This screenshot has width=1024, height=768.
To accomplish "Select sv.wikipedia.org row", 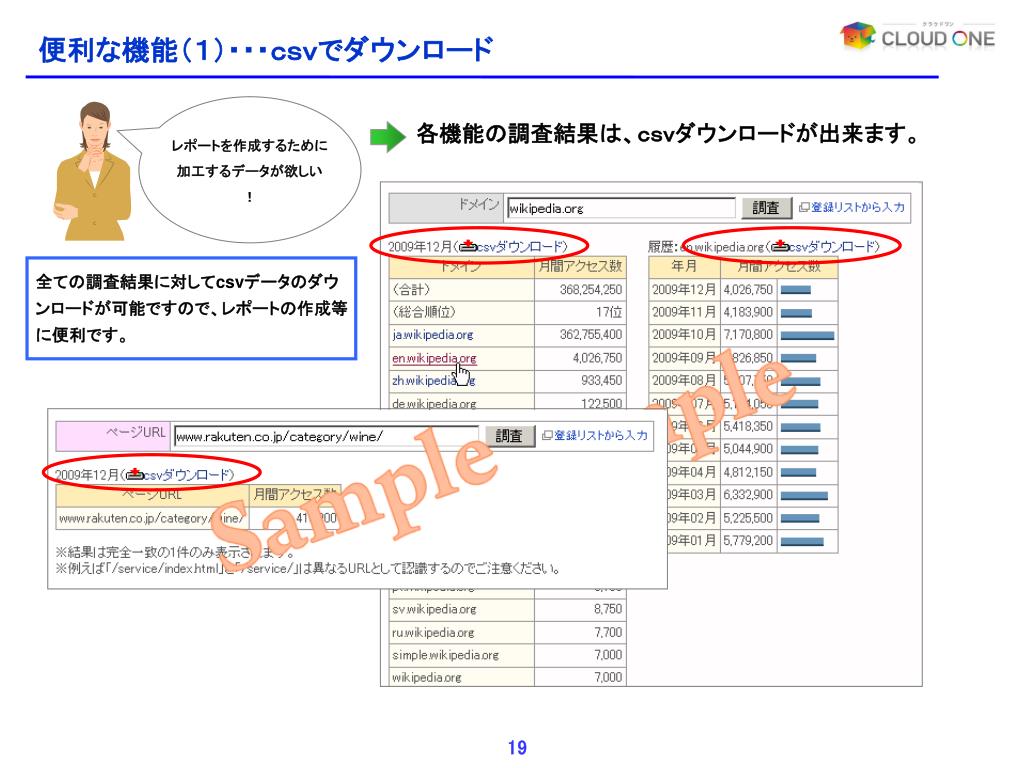I will click(x=507, y=609).
